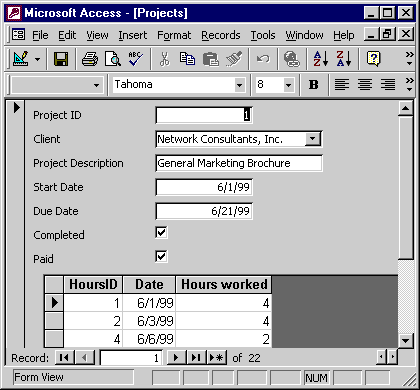
Task: Open the Insert menu
Action: pyautogui.click(x=133, y=35)
